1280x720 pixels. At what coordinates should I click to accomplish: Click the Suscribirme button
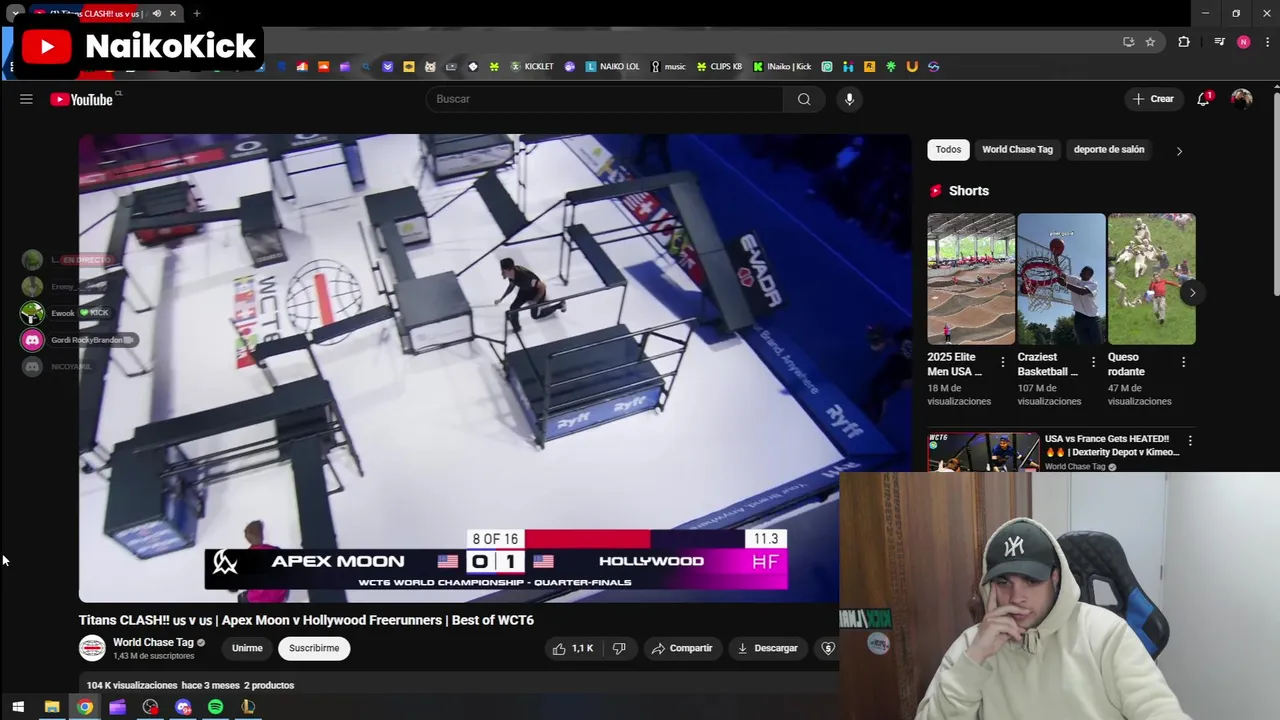tap(314, 648)
